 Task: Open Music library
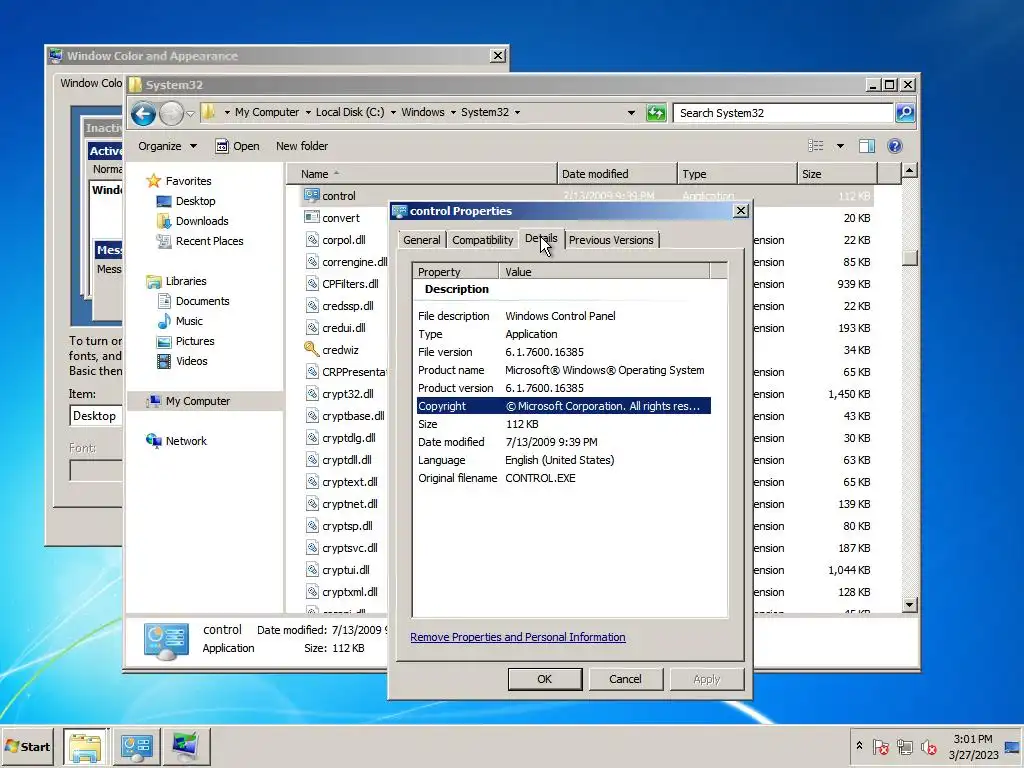click(189, 321)
